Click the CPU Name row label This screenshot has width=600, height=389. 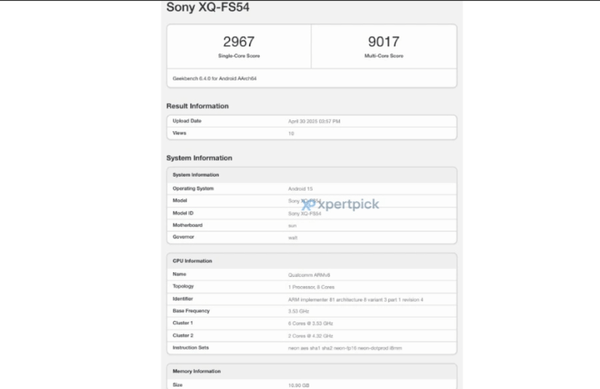[x=179, y=274]
